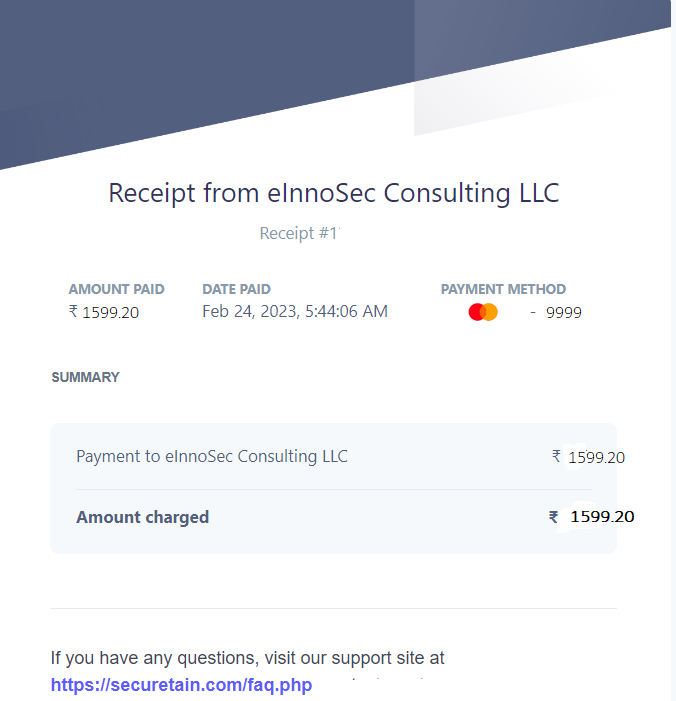Click the card ending digits 9999

click(x=563, y=312)
